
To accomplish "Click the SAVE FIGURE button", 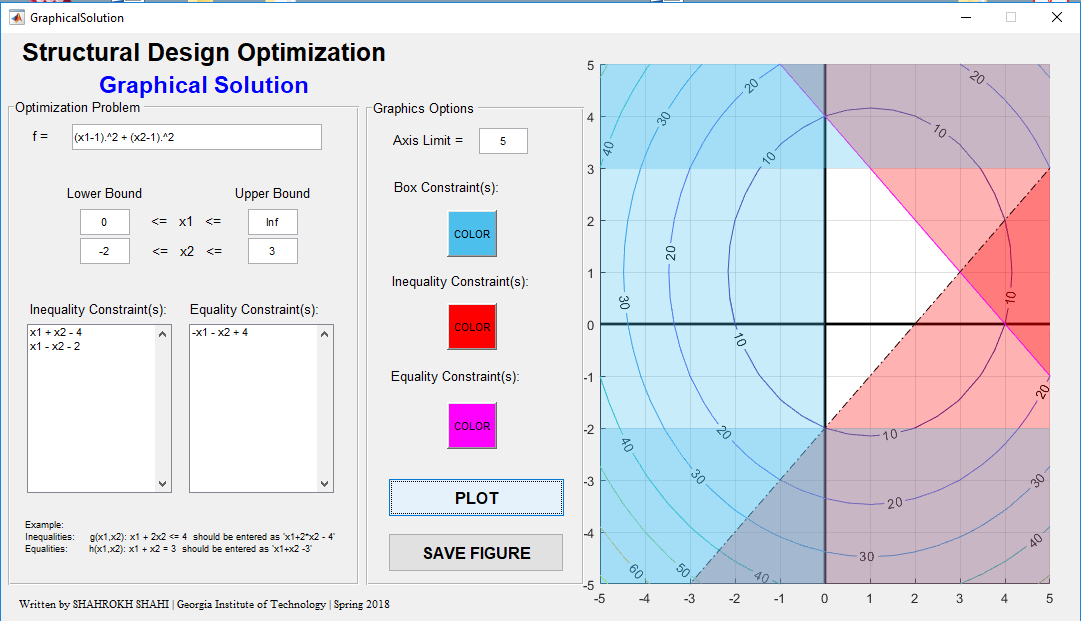I will [x=476, y=553].
